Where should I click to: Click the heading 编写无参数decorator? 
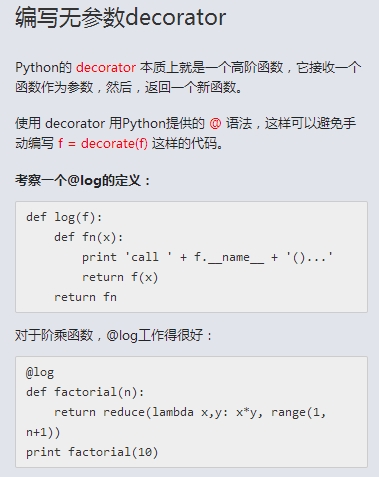pos(121,17)
